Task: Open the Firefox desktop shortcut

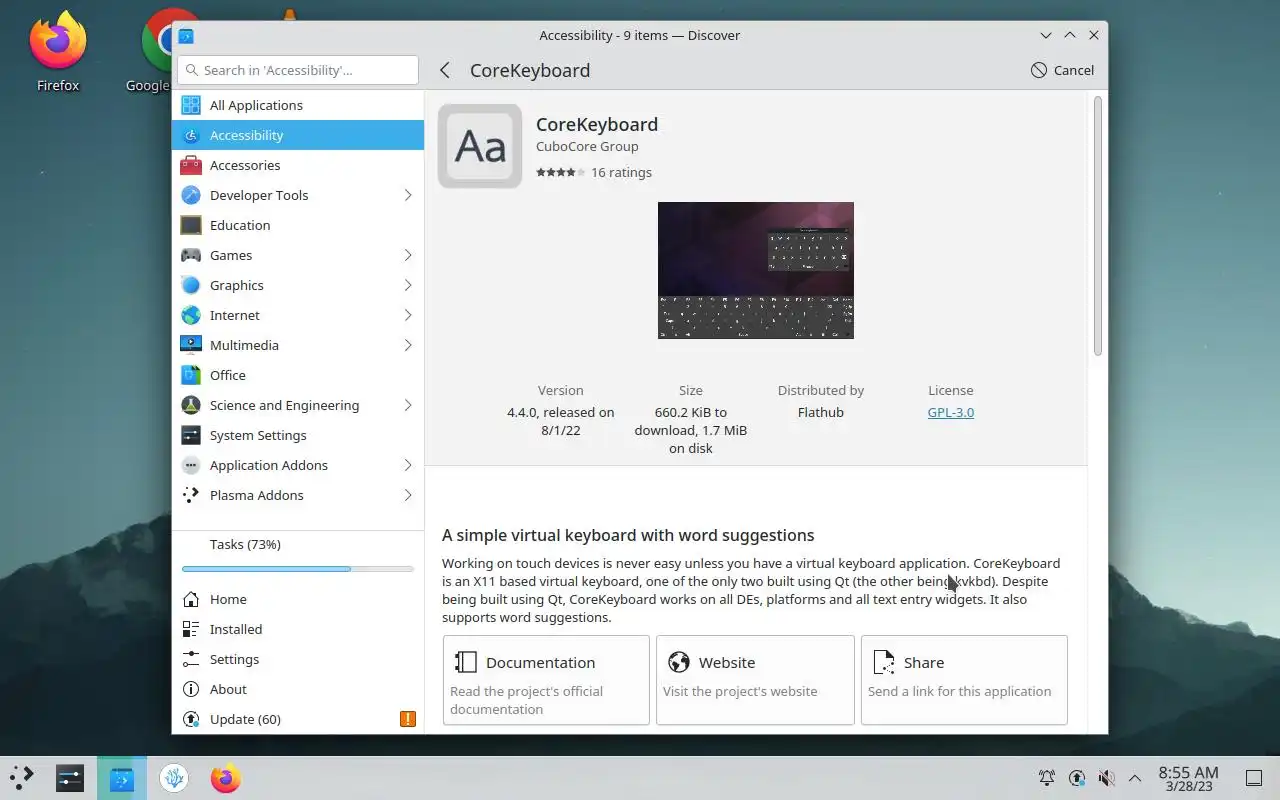Action: click(58, 50)
